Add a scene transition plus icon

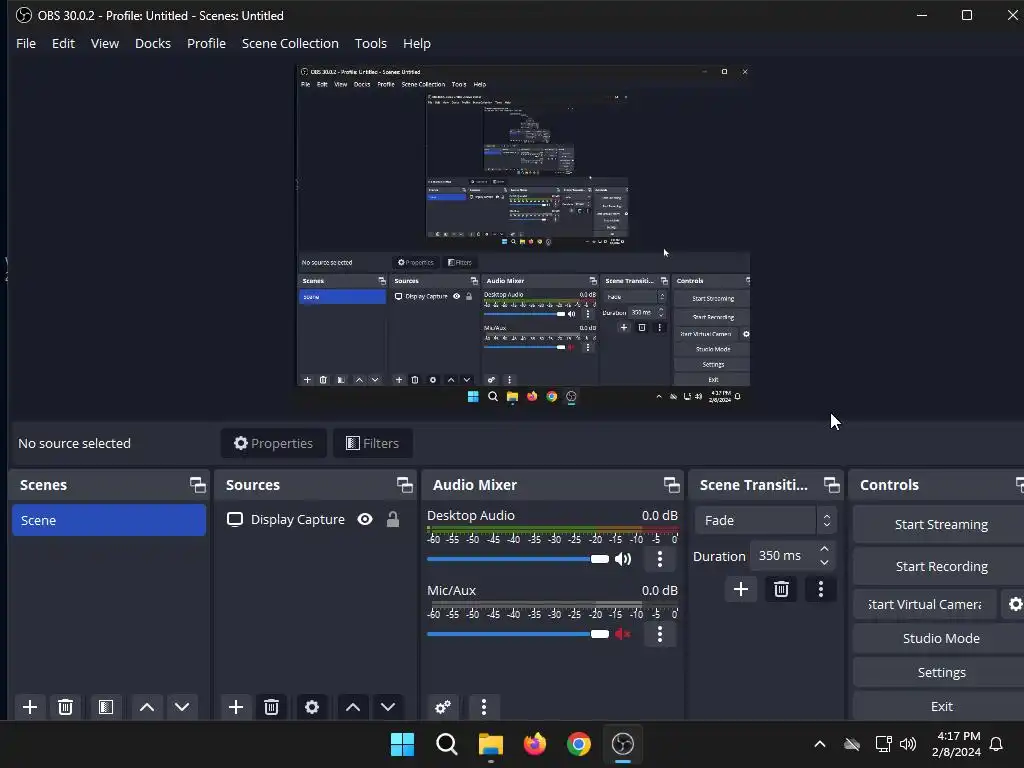click(741, 590)
